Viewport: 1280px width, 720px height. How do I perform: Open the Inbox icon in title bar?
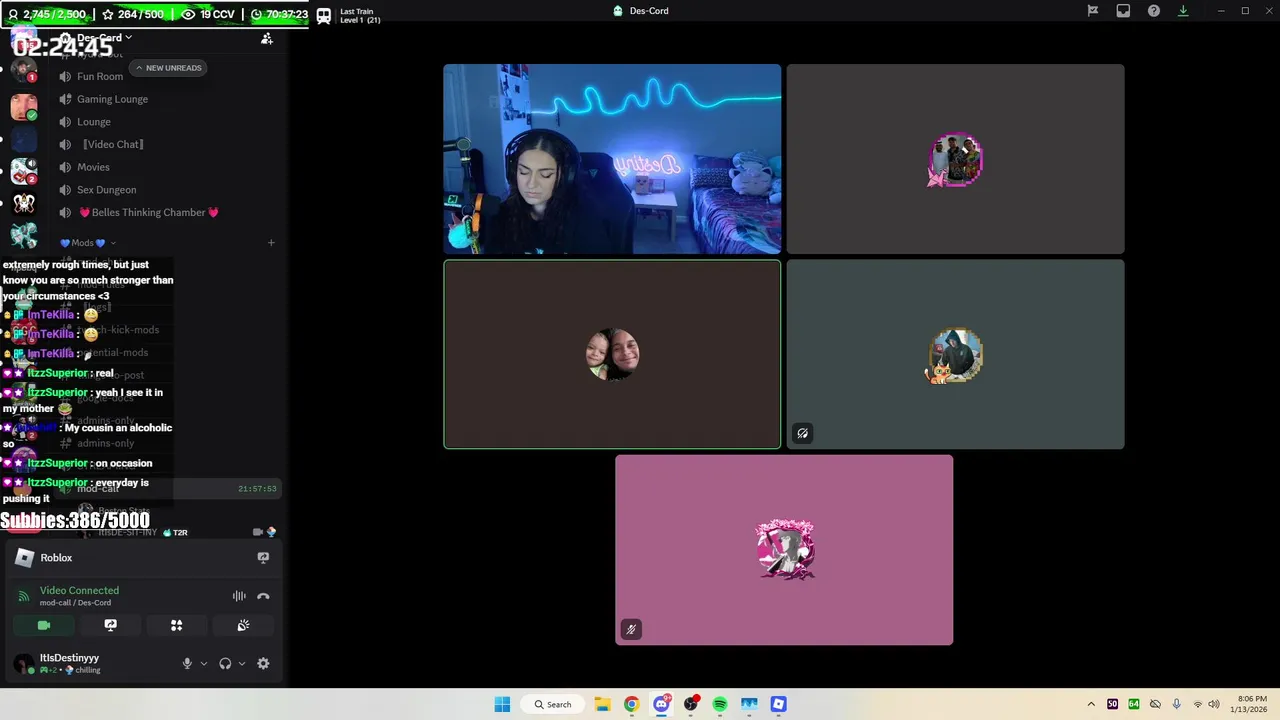tap(1123, 11)
